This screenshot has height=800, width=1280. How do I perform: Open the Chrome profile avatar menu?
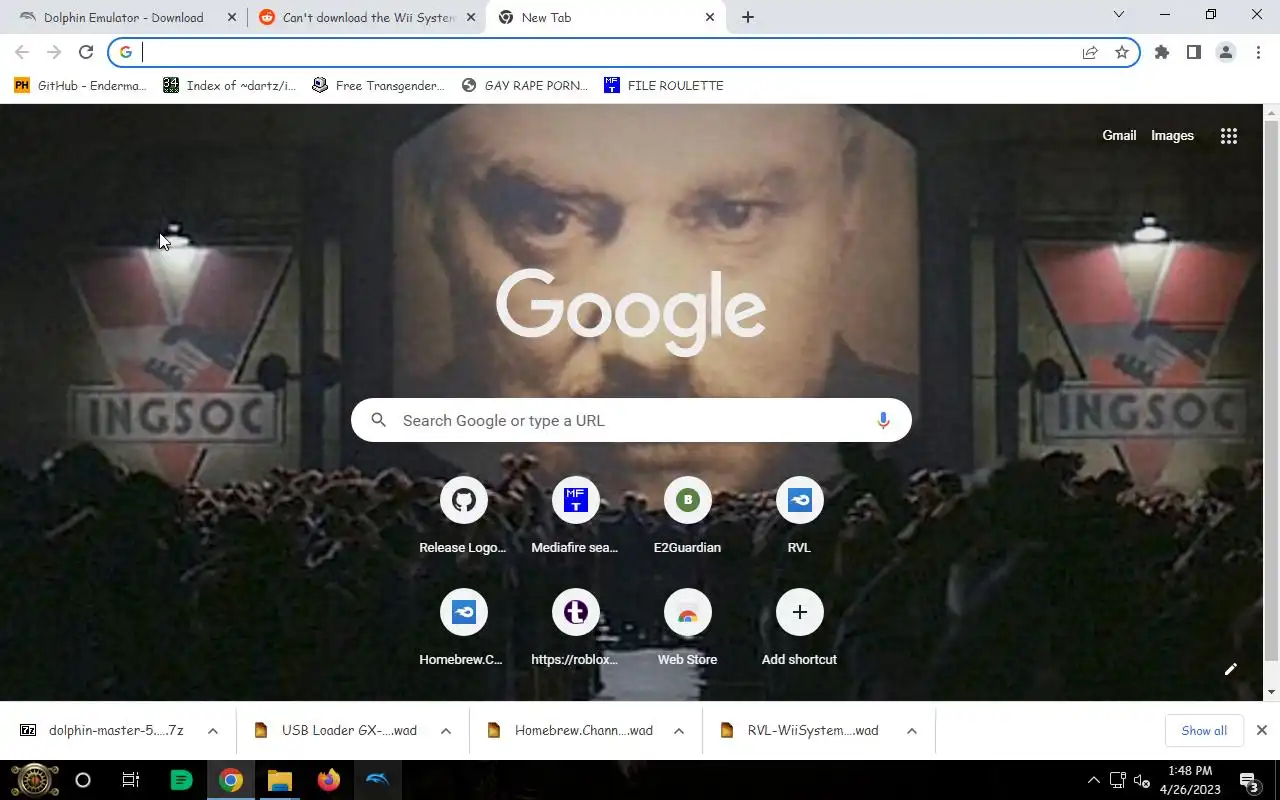point(1226,53)
